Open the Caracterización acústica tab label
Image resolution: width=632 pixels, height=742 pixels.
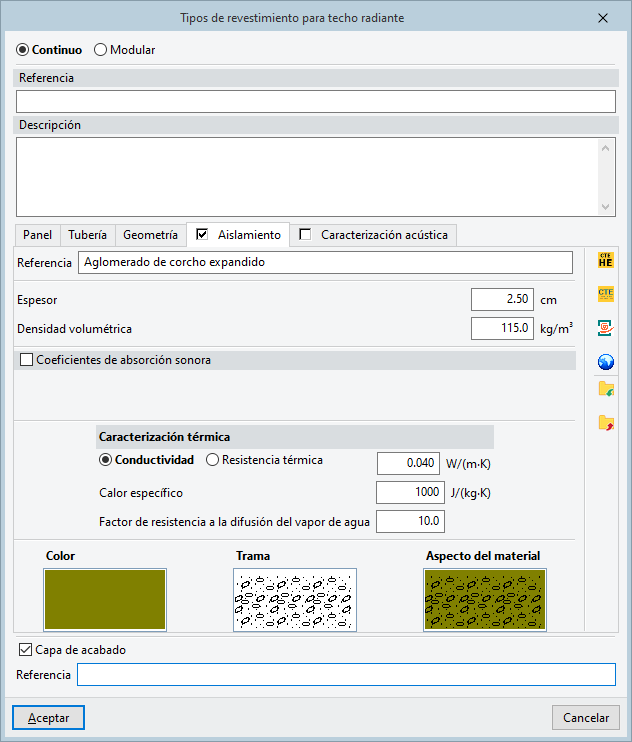click(x=384, y=235)
